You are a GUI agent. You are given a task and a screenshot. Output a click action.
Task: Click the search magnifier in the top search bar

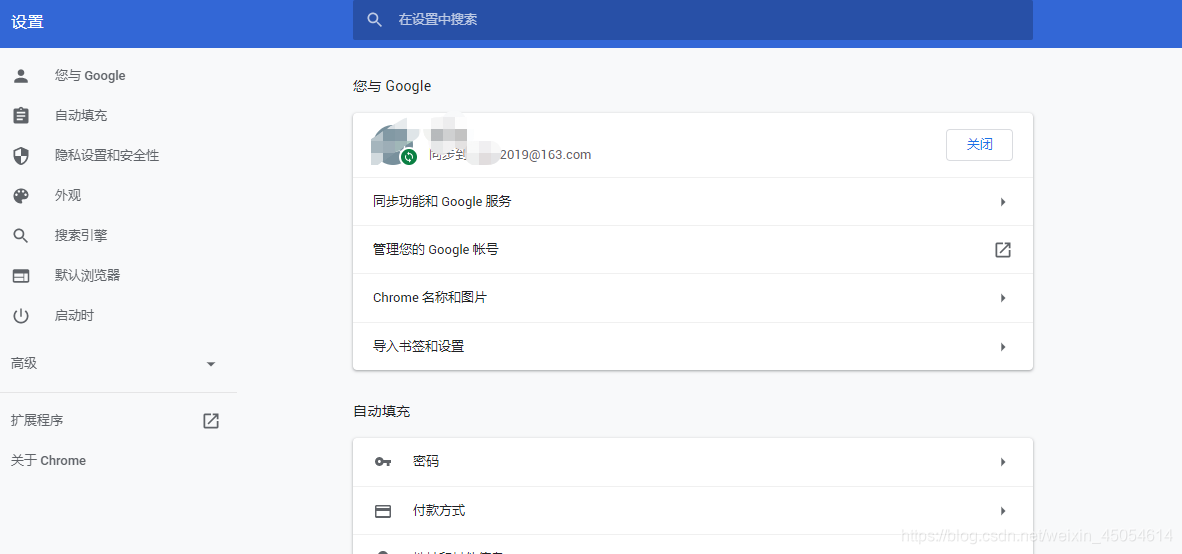coord(375,20)
